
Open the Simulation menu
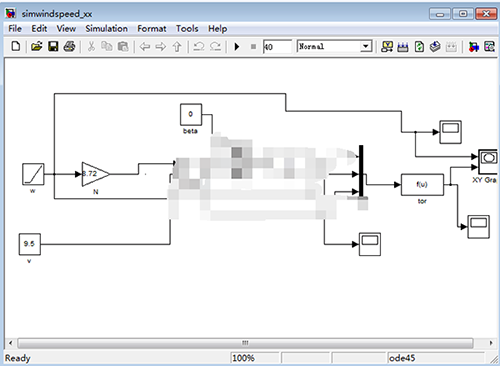106,29
